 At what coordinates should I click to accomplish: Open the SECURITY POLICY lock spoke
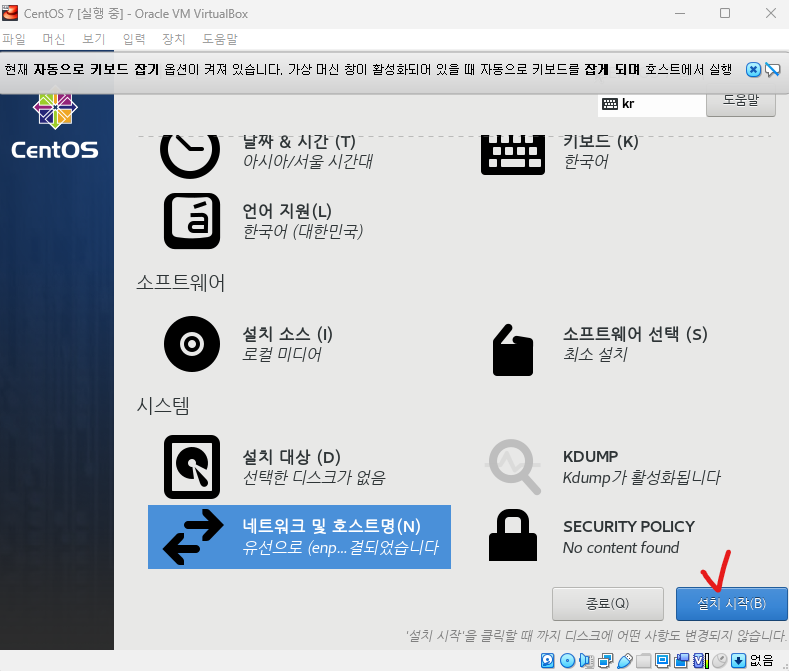592,536
